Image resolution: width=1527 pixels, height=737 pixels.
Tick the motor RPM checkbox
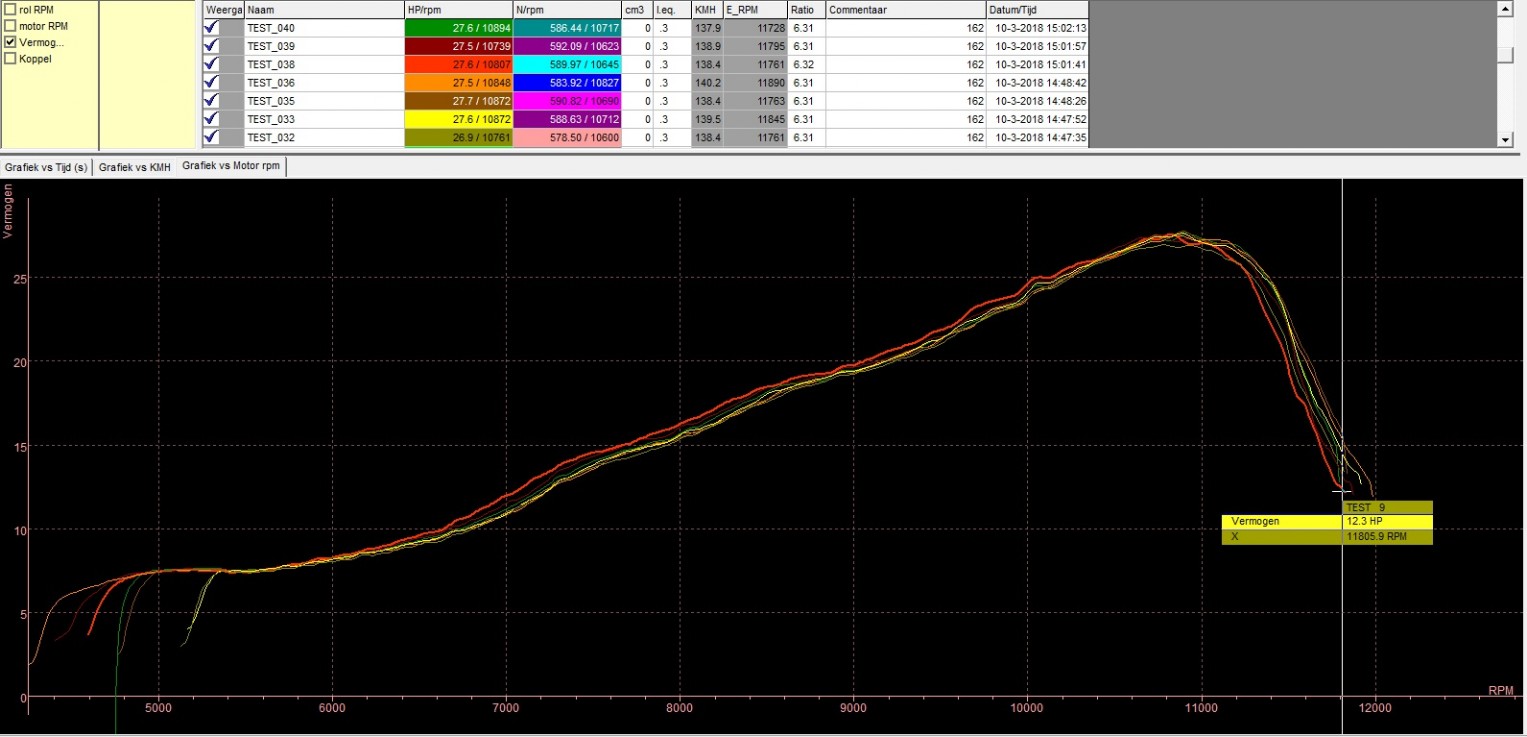10,26
